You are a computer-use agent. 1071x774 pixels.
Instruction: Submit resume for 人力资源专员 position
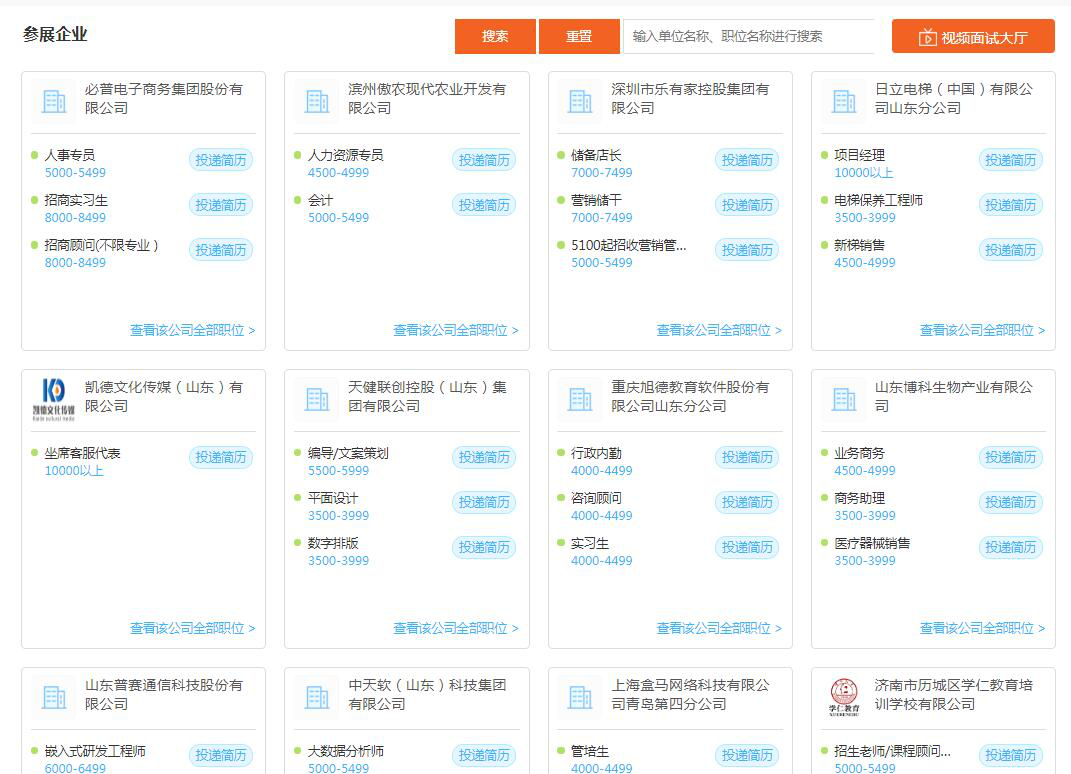pyautogui.click(x=484, y=160)
